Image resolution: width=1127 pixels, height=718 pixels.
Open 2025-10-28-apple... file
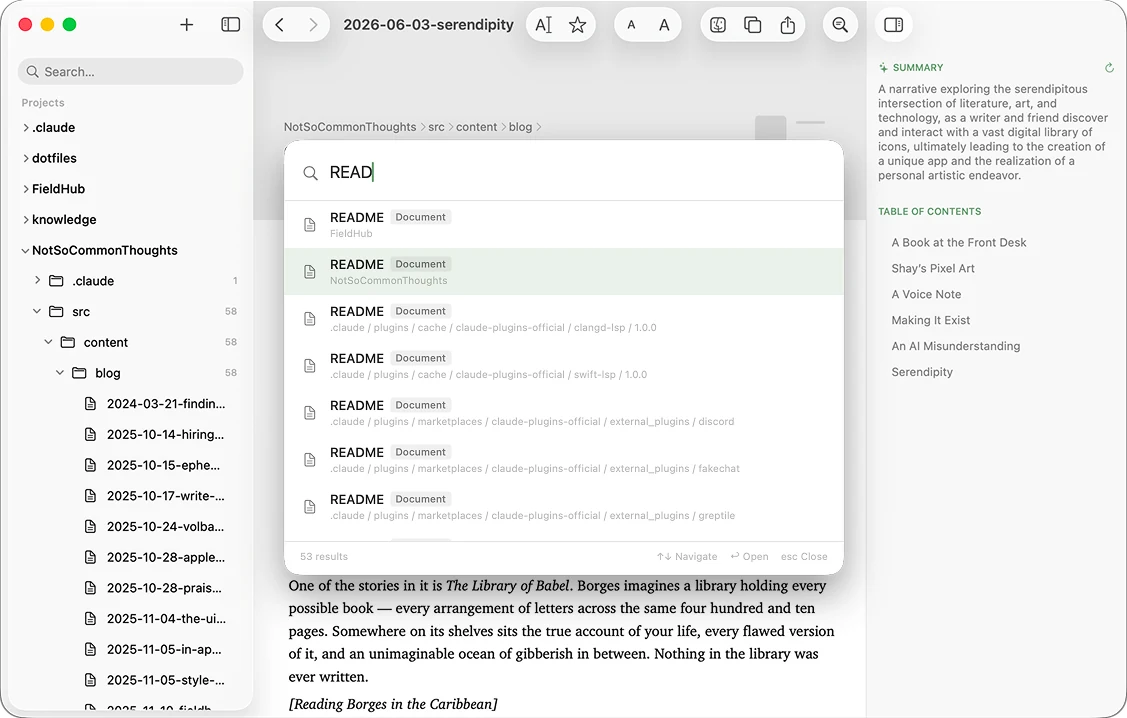[x=166, y=558]
